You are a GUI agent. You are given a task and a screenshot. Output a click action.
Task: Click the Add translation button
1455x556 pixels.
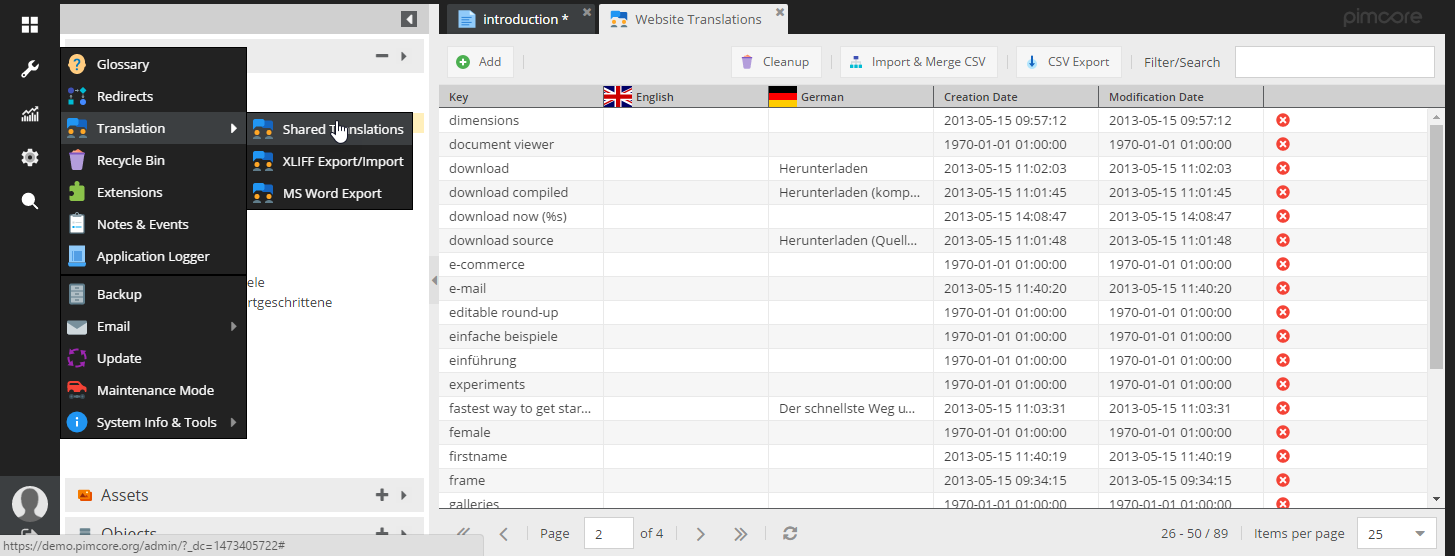tap(480, 62)
